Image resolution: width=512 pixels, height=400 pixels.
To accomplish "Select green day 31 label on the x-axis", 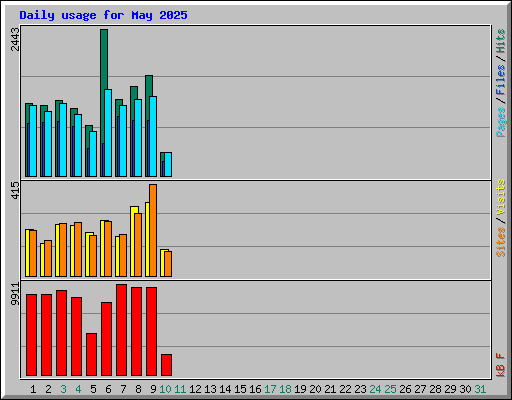I will tap(480, 389).
